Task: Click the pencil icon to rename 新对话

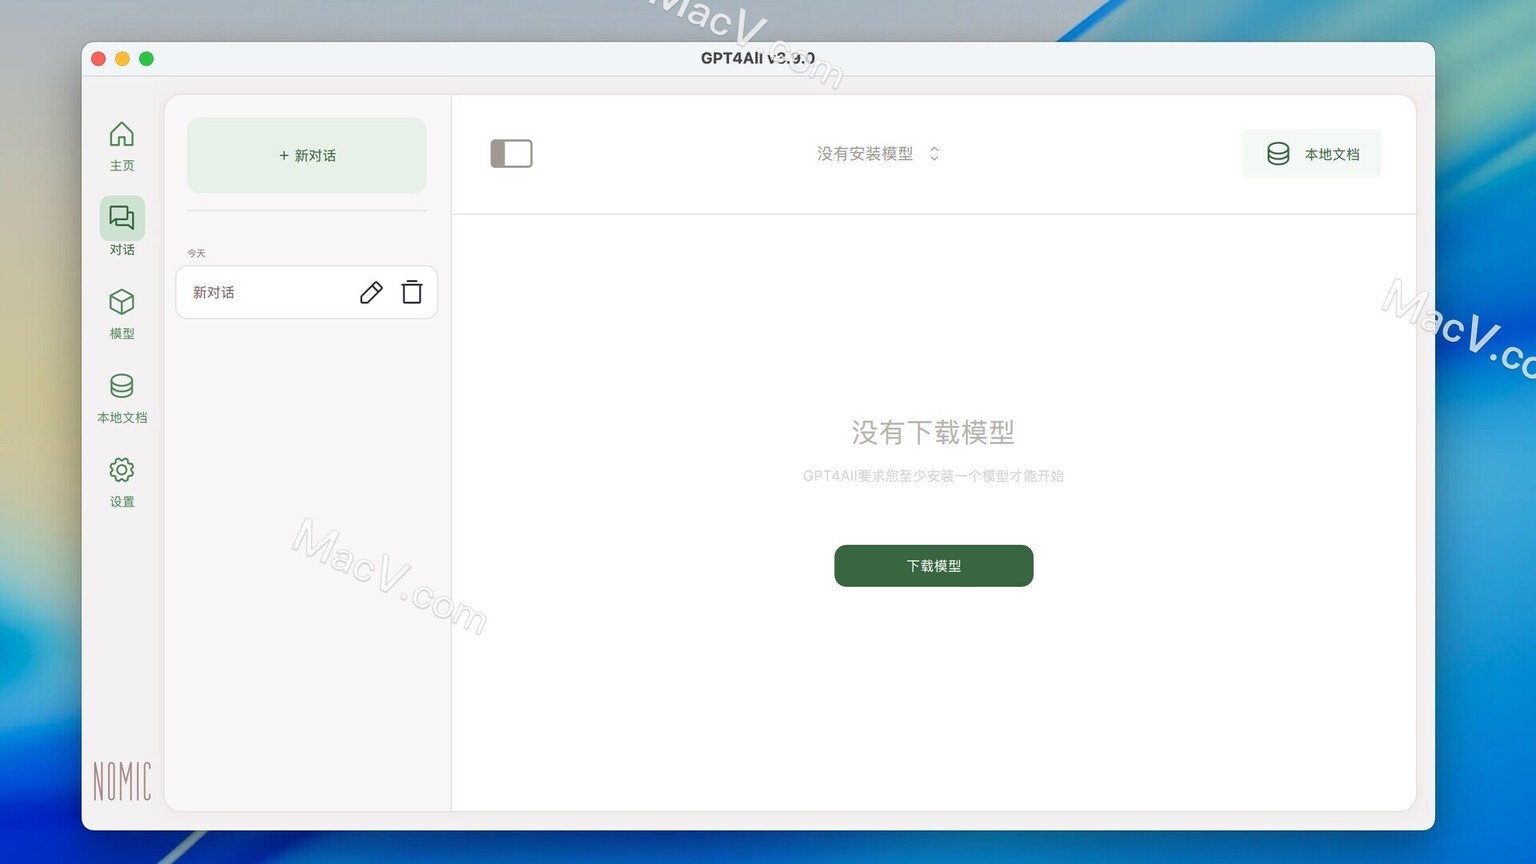Action: 371,292
